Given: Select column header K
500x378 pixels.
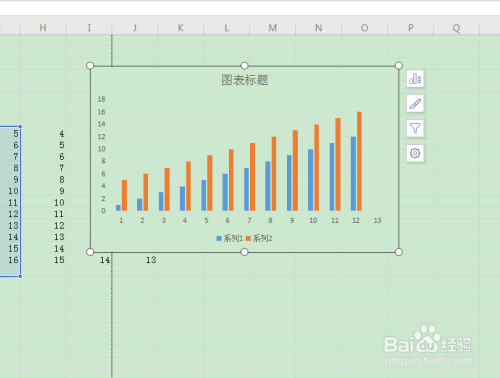Looking at the screenshot, I should [181, 28].
